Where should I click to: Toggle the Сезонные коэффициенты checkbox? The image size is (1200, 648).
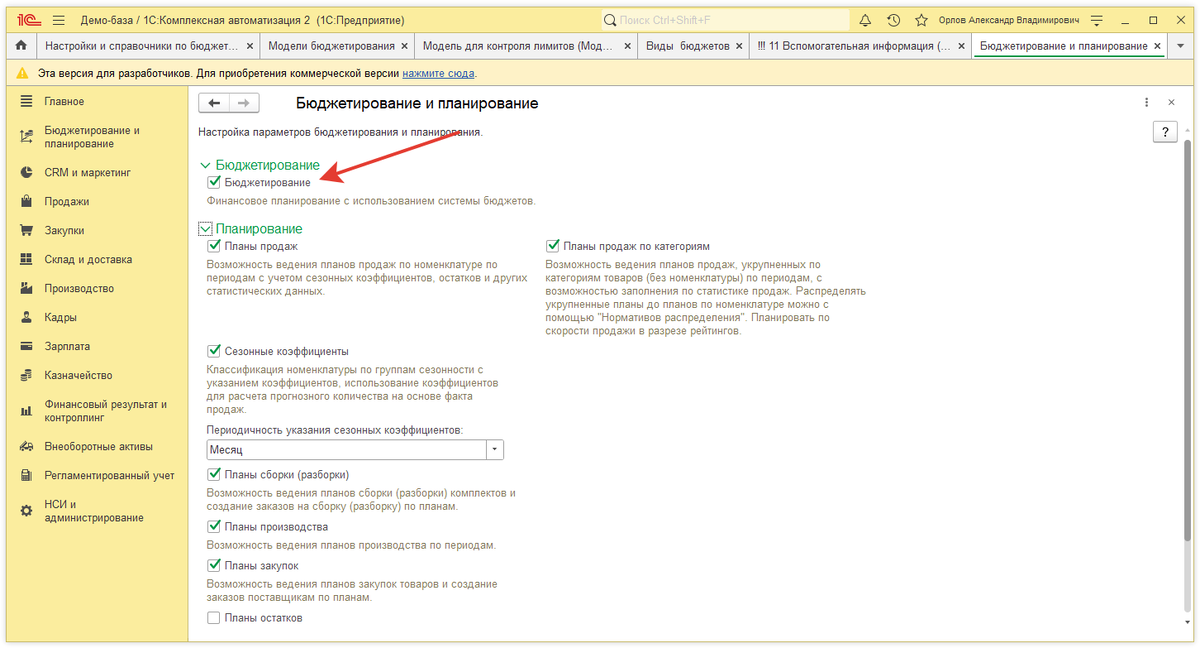213,351
